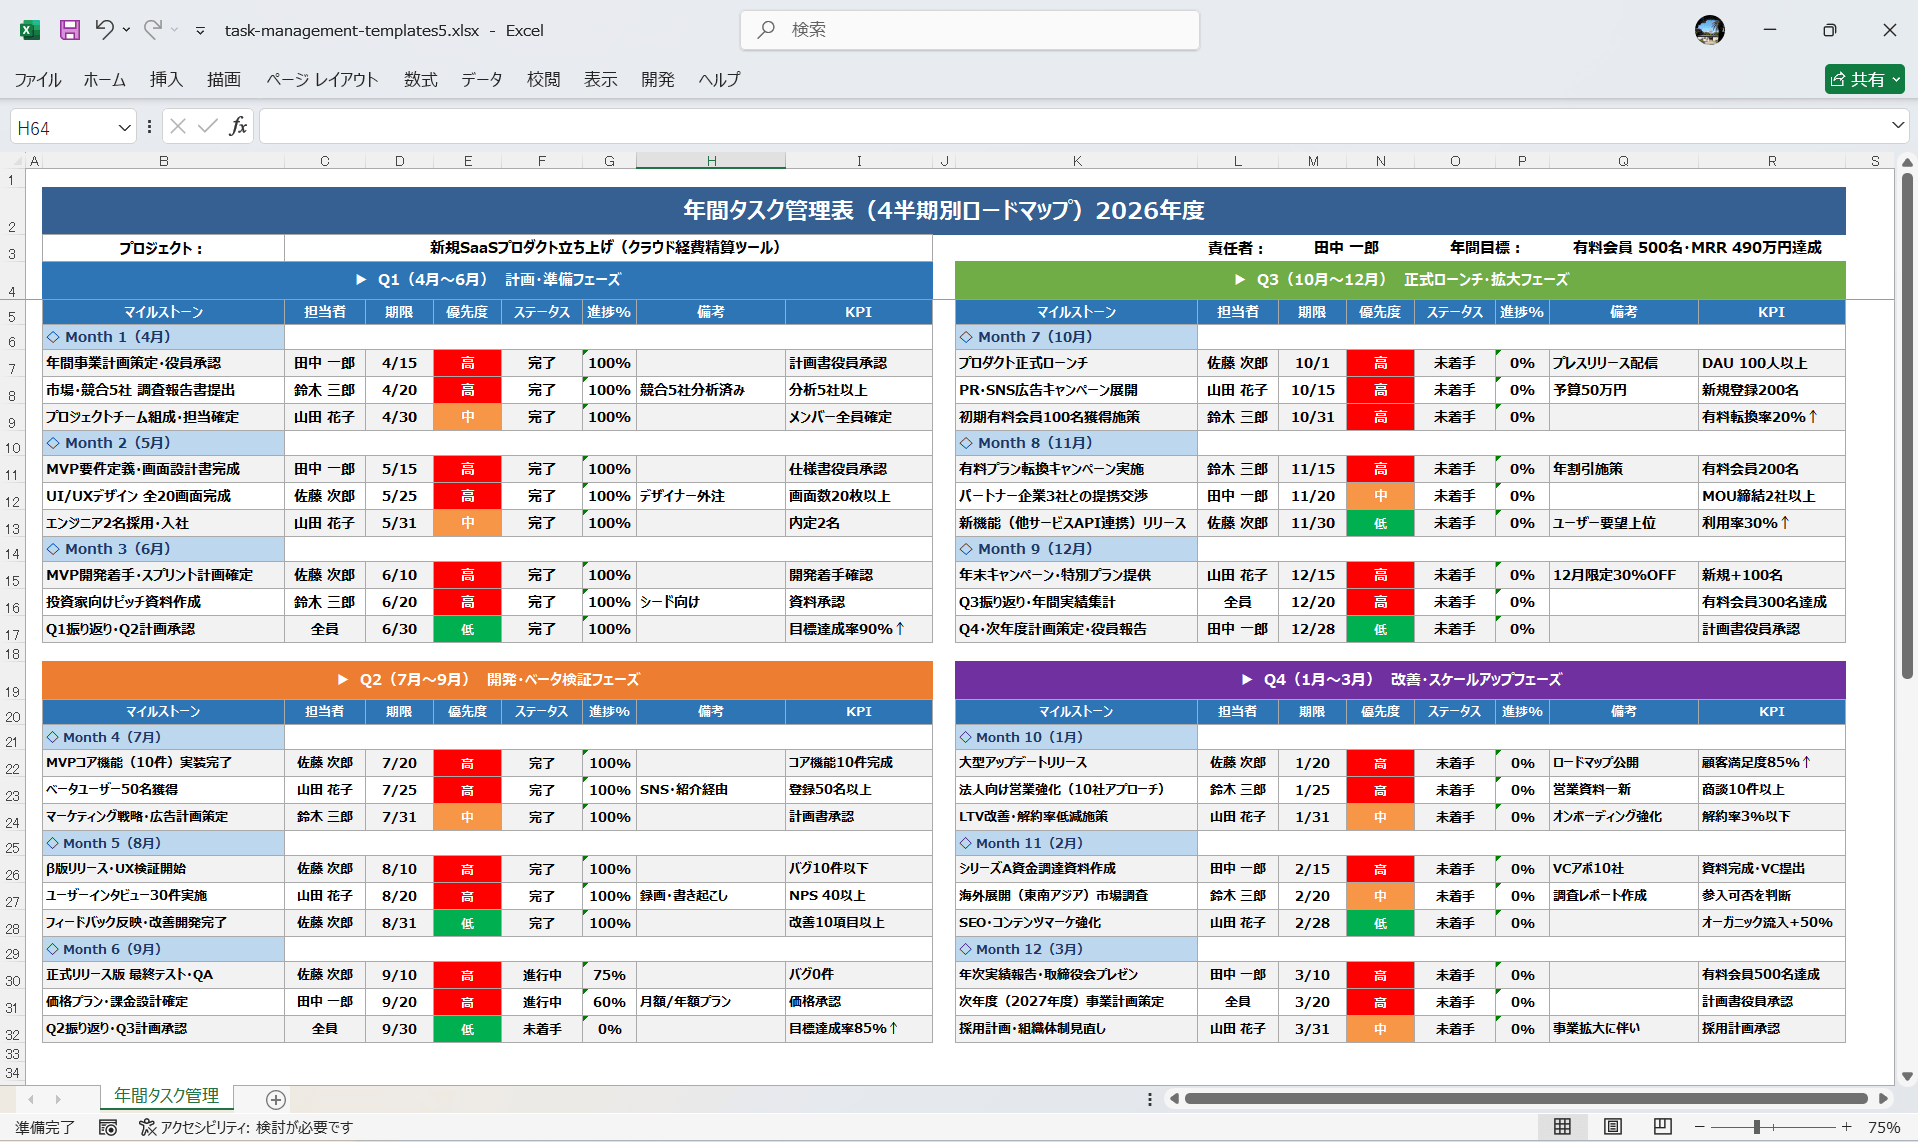
Task: Click the 共有 share button
Action: (1864, 79)
